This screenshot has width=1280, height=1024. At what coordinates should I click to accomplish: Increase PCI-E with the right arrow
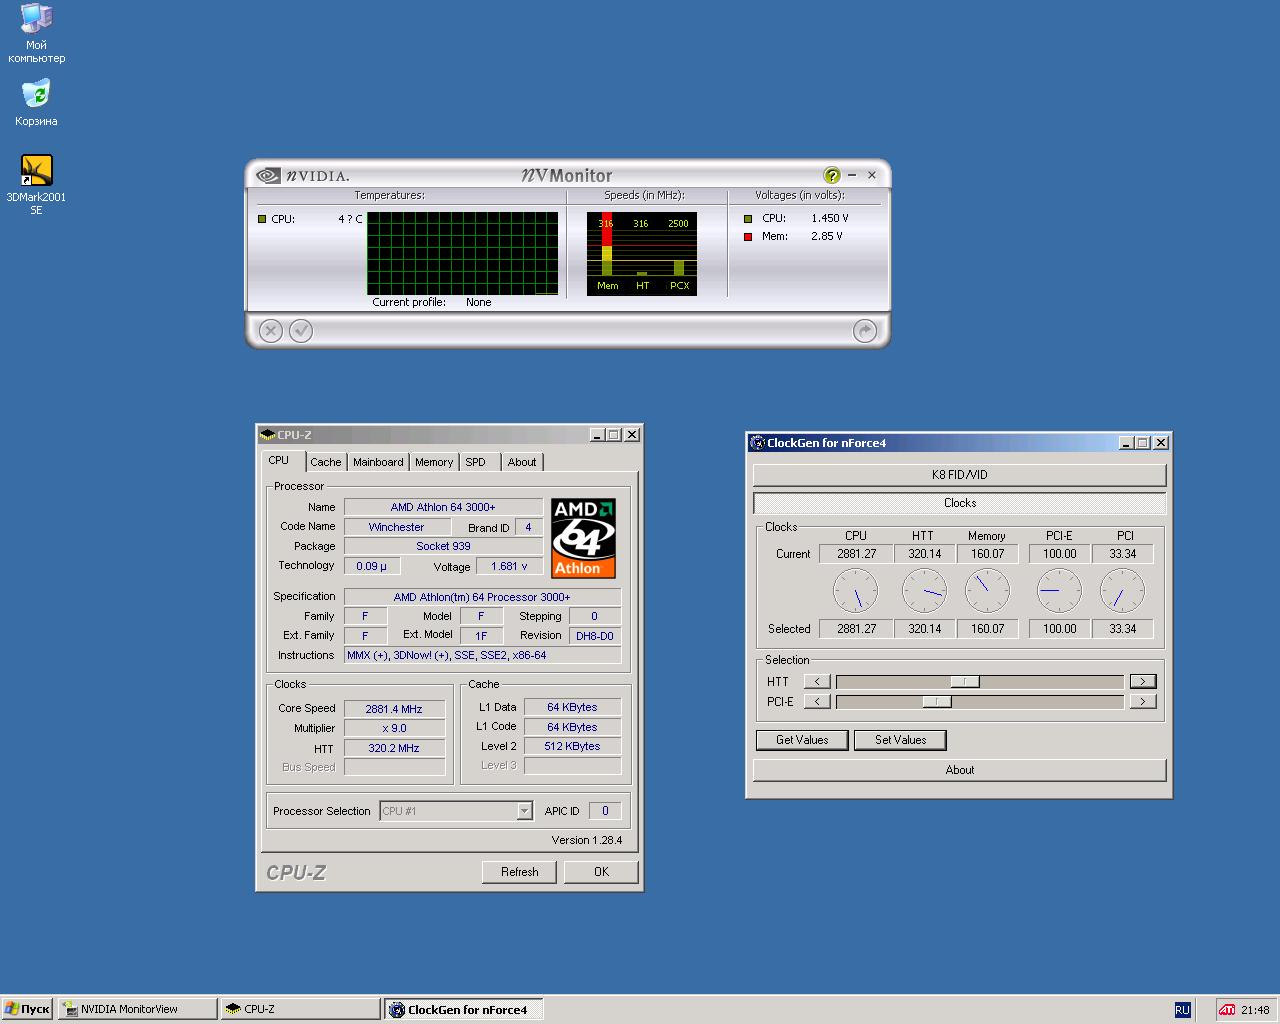coord(1142,702)
